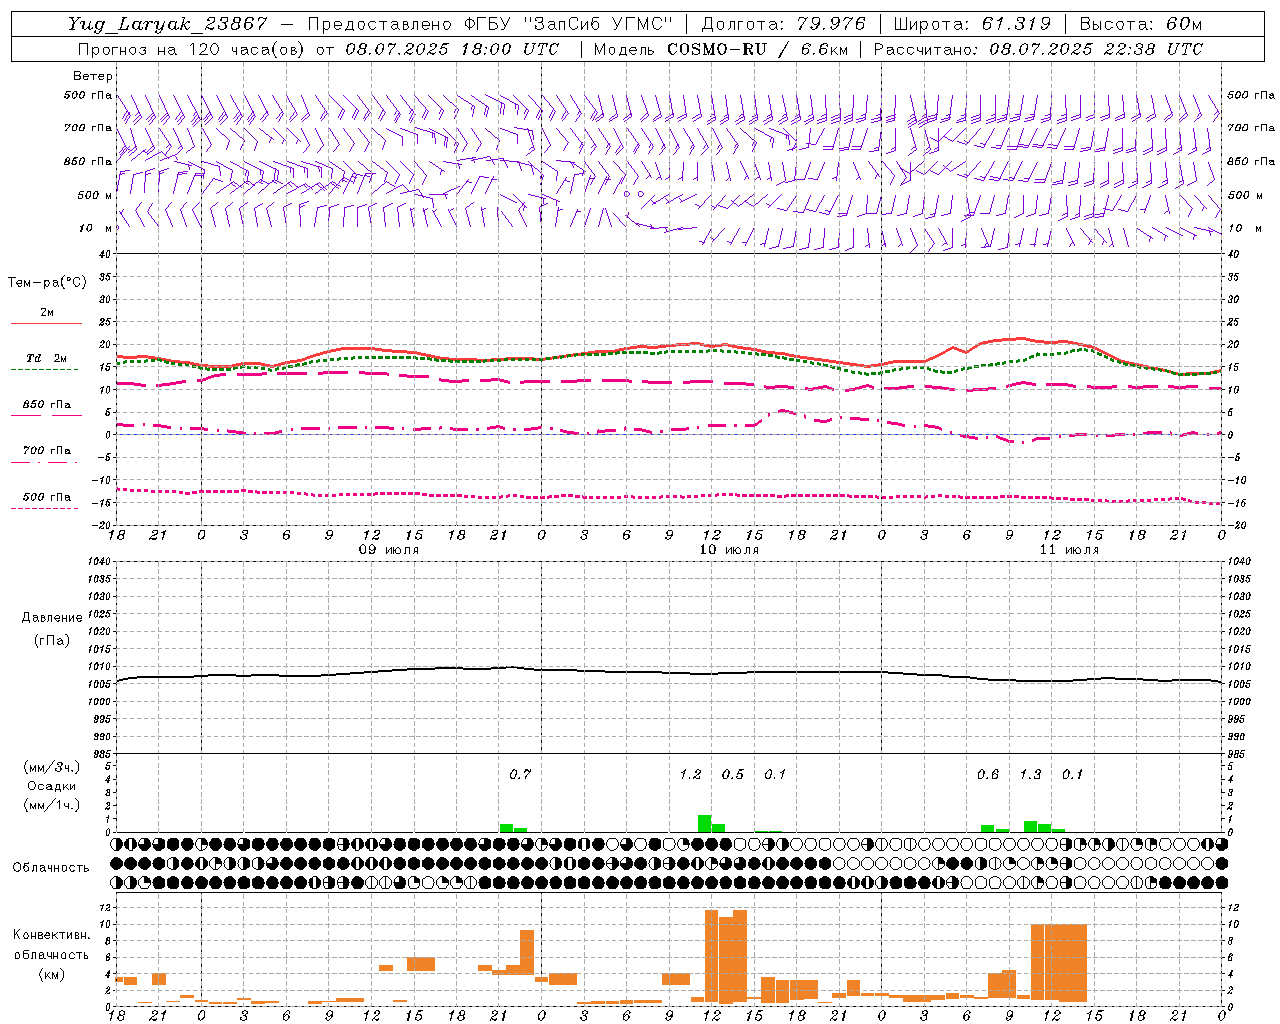Click the "09 июля" date label
This screenshot has width=1280, height=1024.
tap(389, 550)
